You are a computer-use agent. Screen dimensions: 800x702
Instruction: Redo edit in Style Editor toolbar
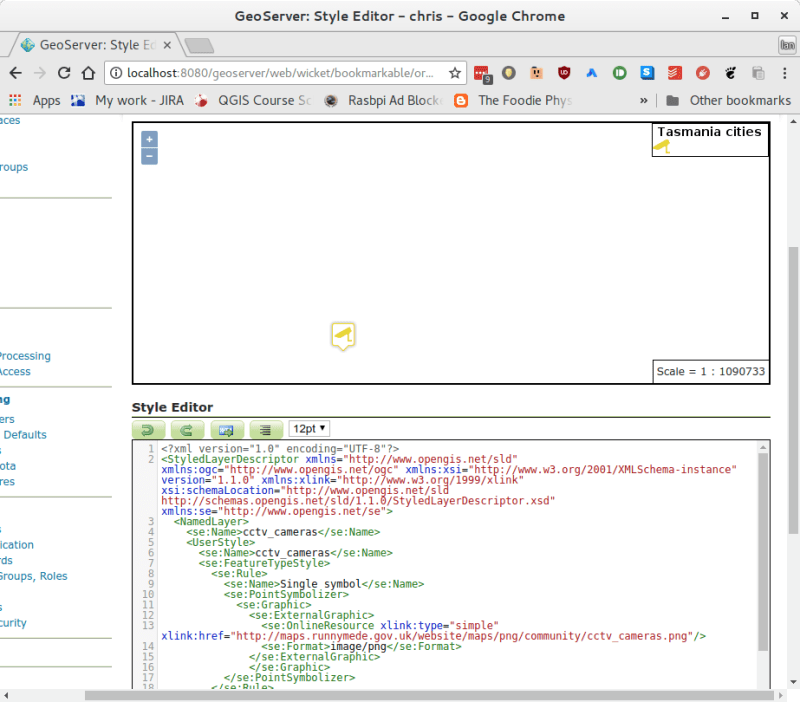click(x=187, y=430)
